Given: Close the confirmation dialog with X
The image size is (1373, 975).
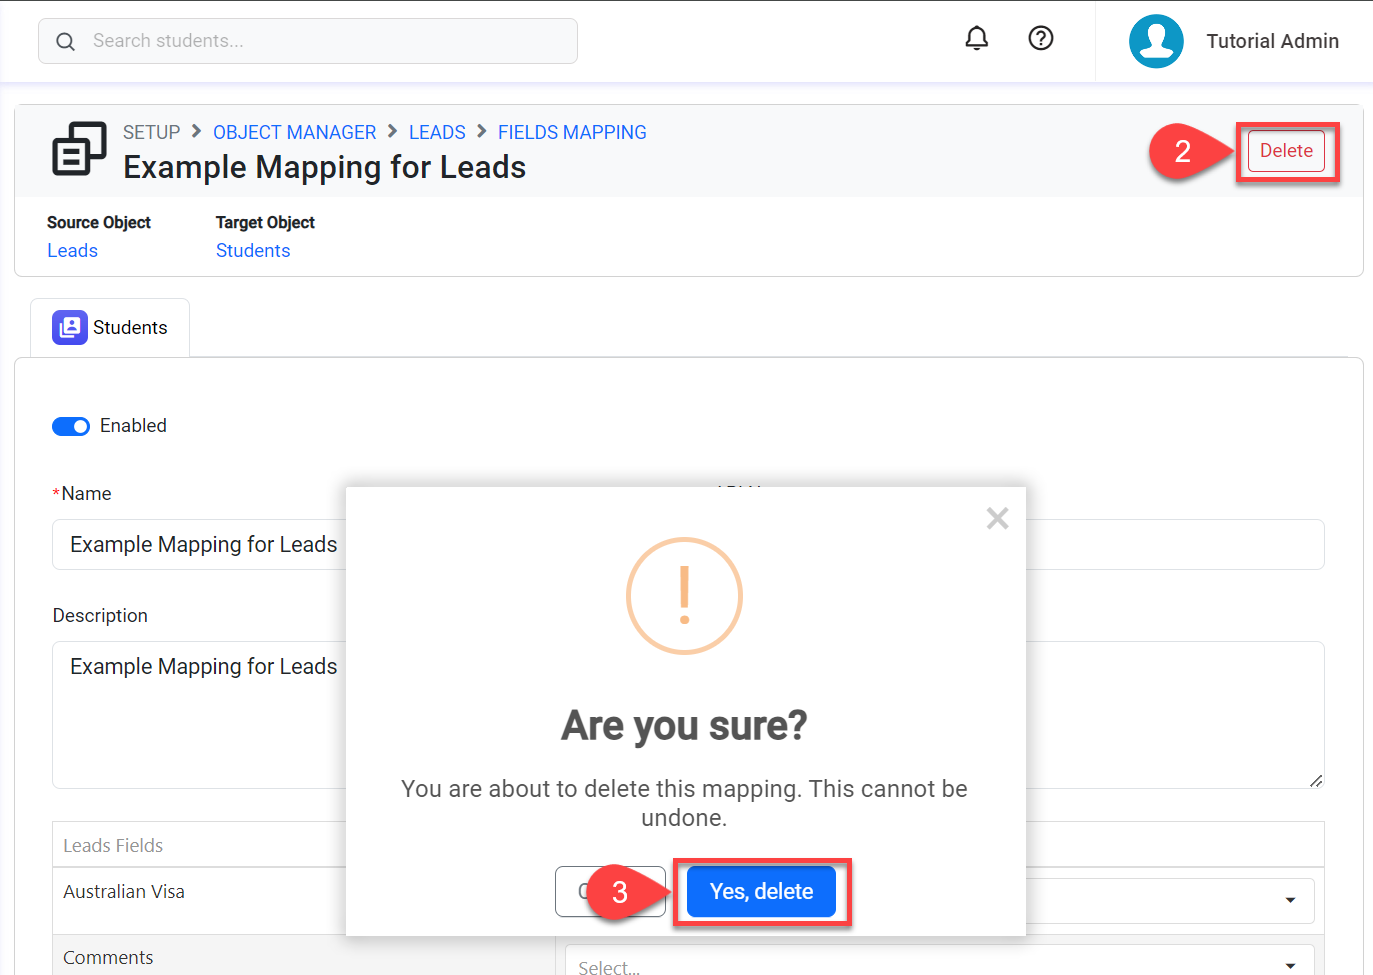Looking at the screenshot, I should pos(997,518).
